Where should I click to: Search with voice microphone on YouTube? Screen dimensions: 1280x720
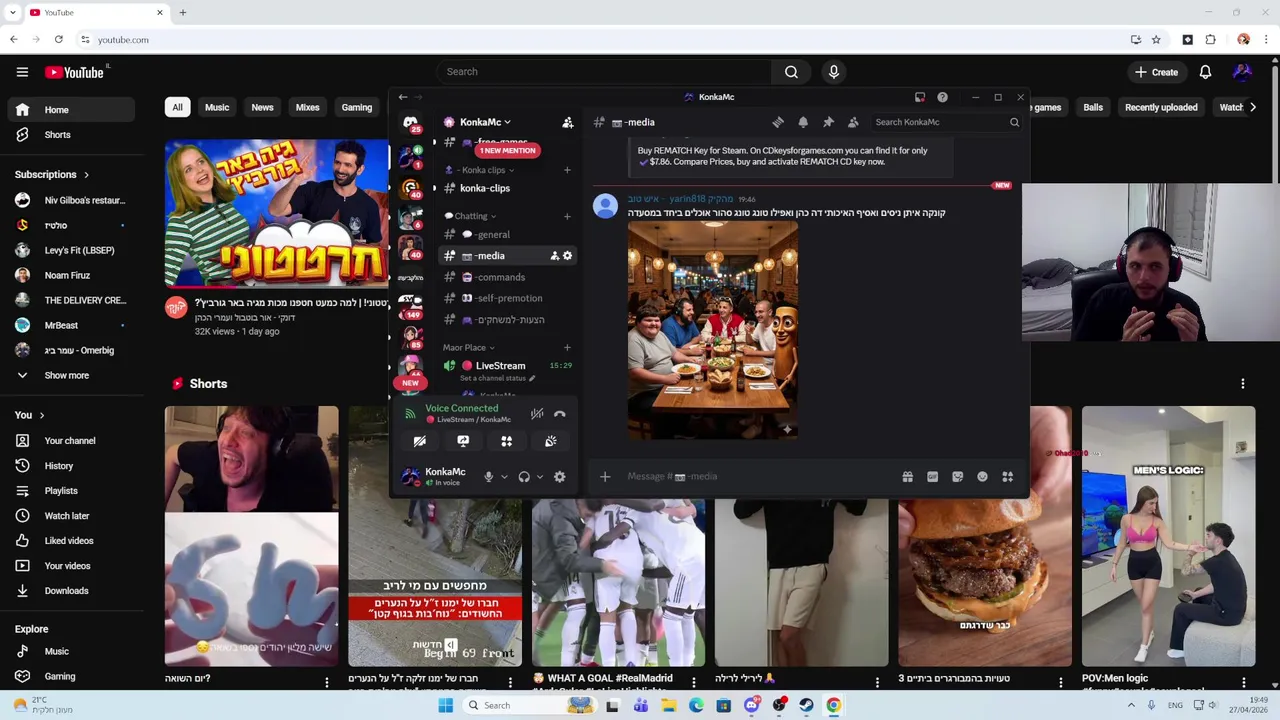(833, 72)
